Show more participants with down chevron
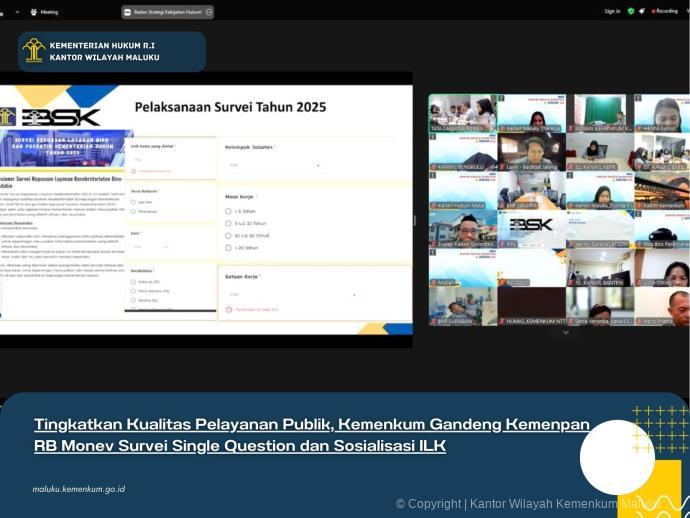 (566, 332)
